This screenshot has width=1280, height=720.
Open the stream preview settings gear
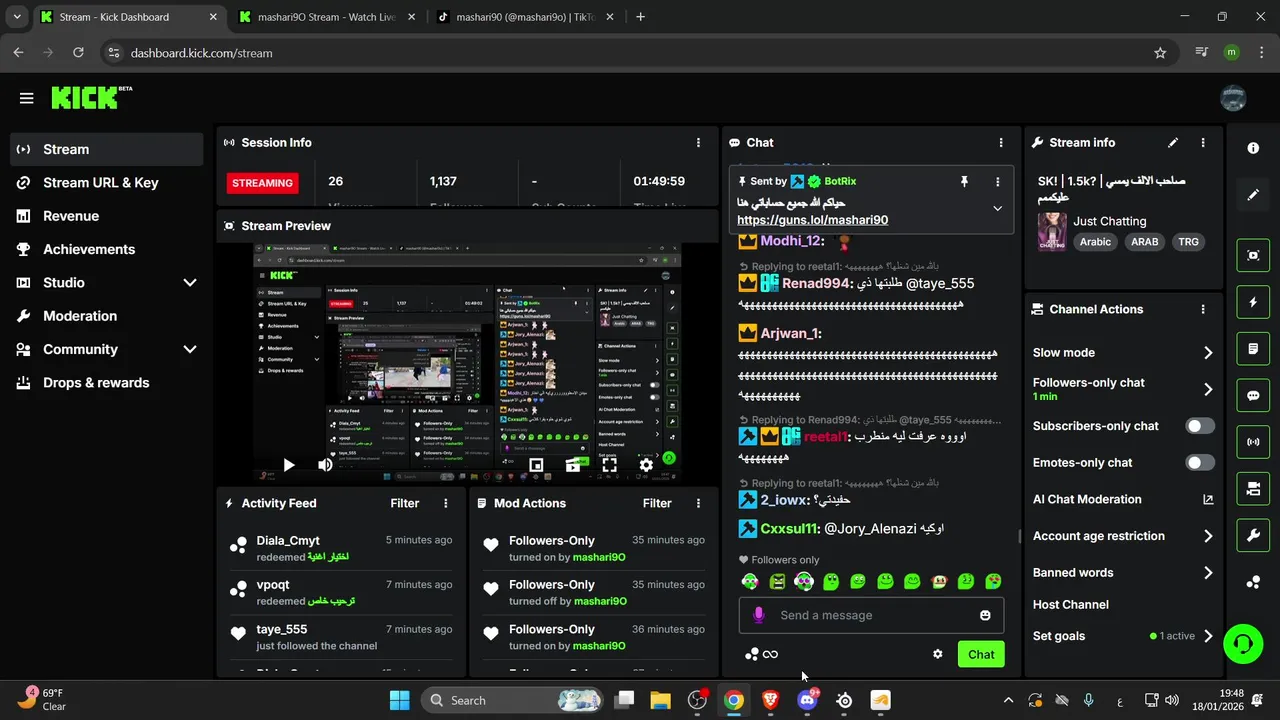[x=646, y=465]
